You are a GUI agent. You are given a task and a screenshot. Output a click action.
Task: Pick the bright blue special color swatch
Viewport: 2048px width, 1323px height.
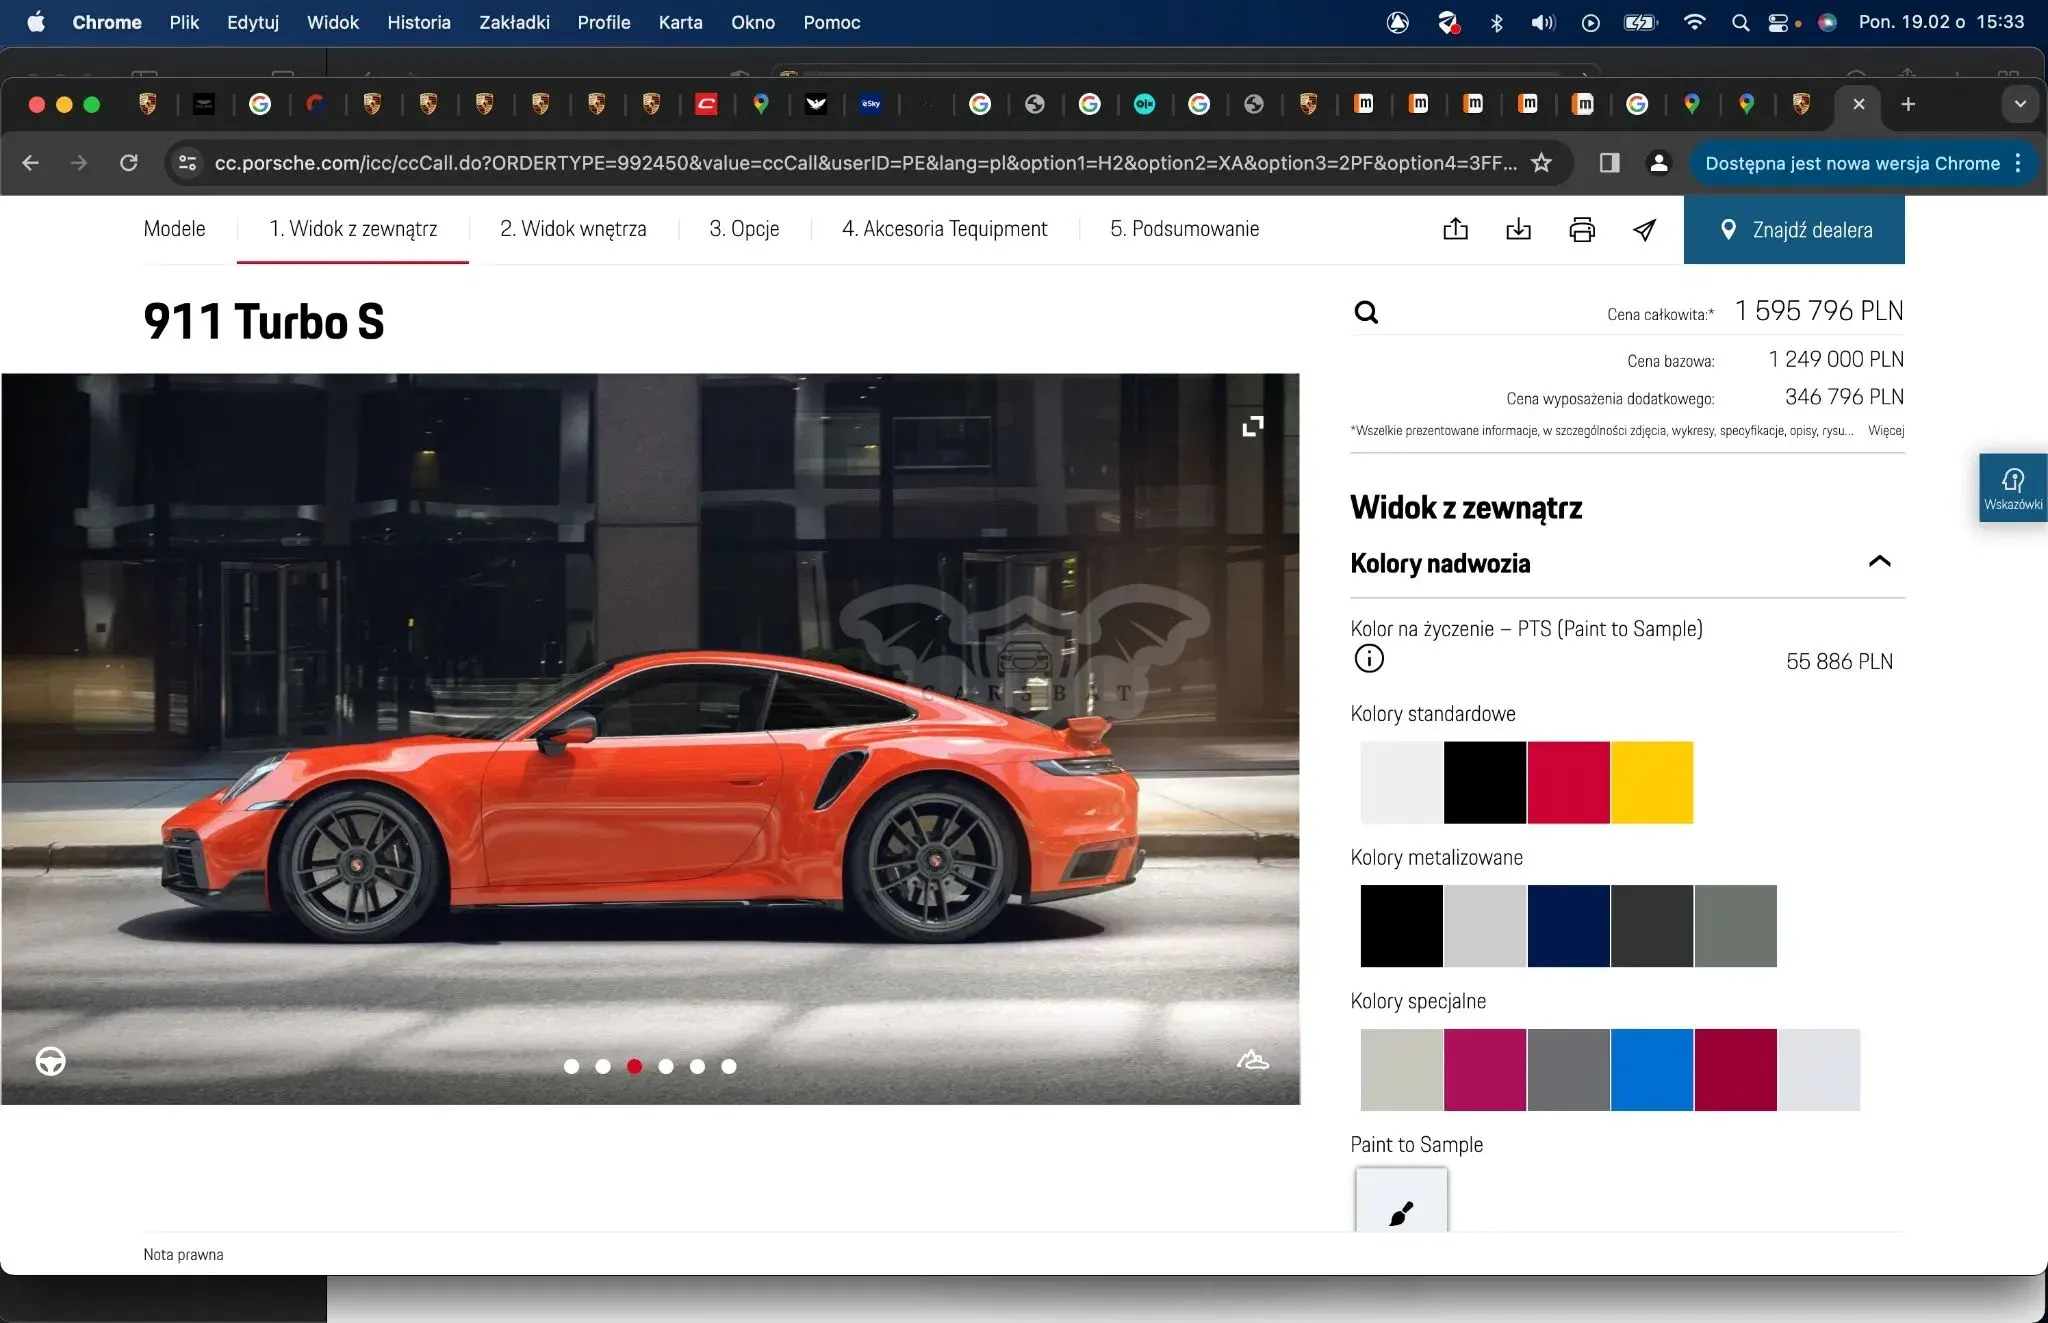1652,1070
